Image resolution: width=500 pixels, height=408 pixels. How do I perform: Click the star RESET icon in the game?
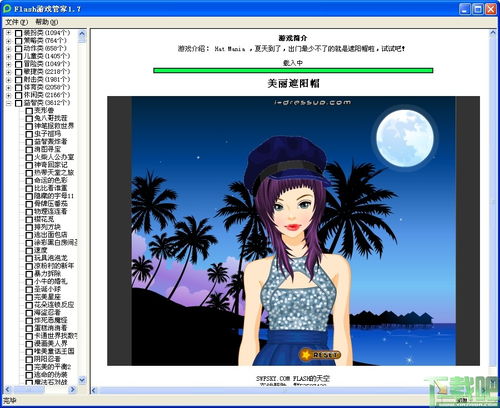point(305,355)
